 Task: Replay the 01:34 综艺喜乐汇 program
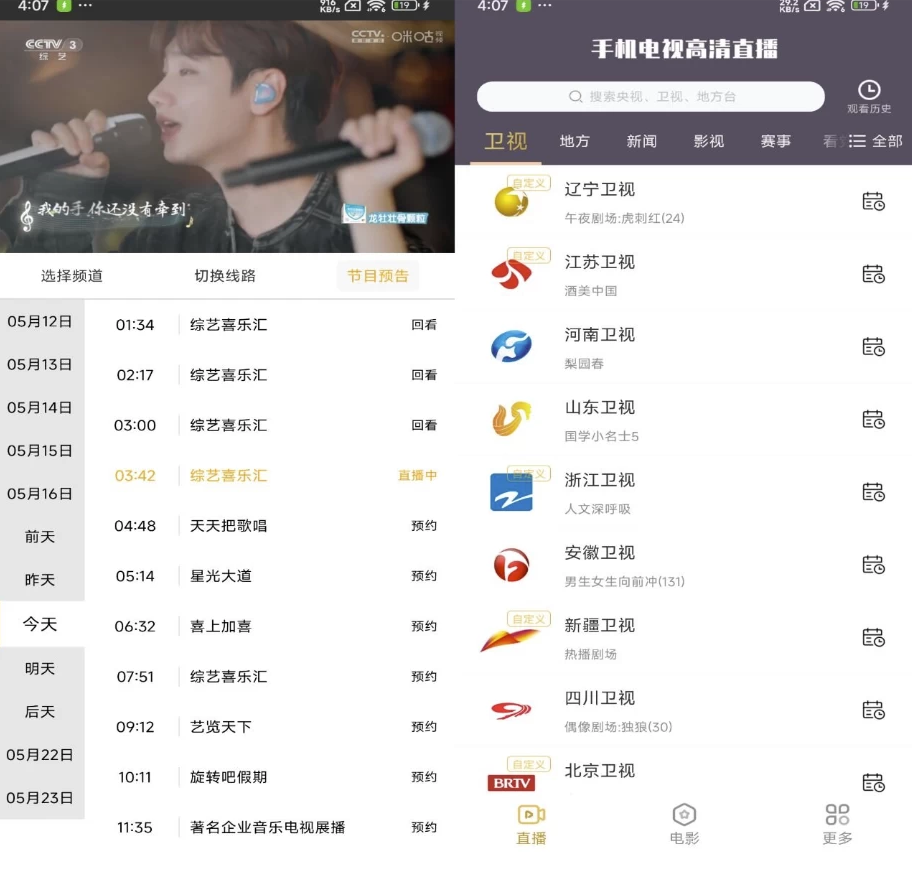coord(424,325)
